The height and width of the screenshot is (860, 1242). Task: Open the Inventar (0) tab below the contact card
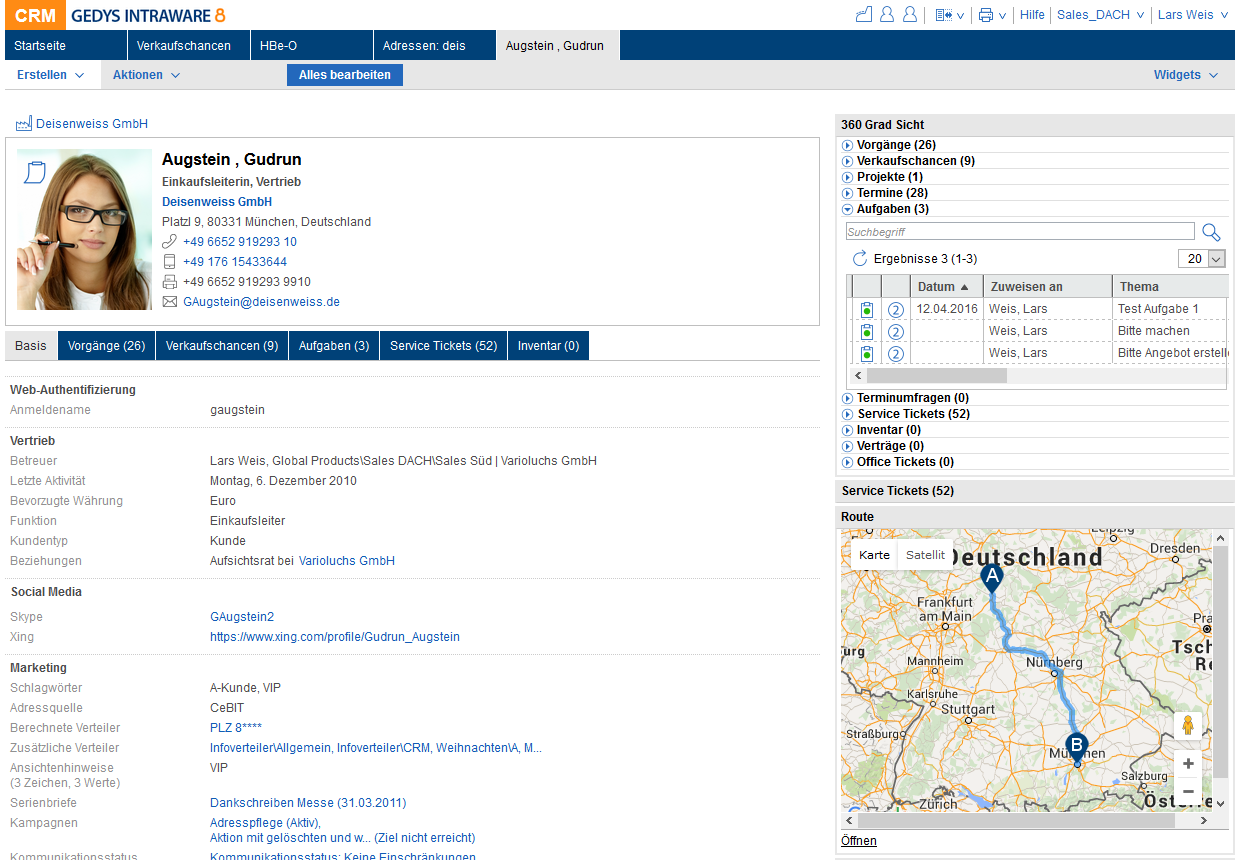549,346
